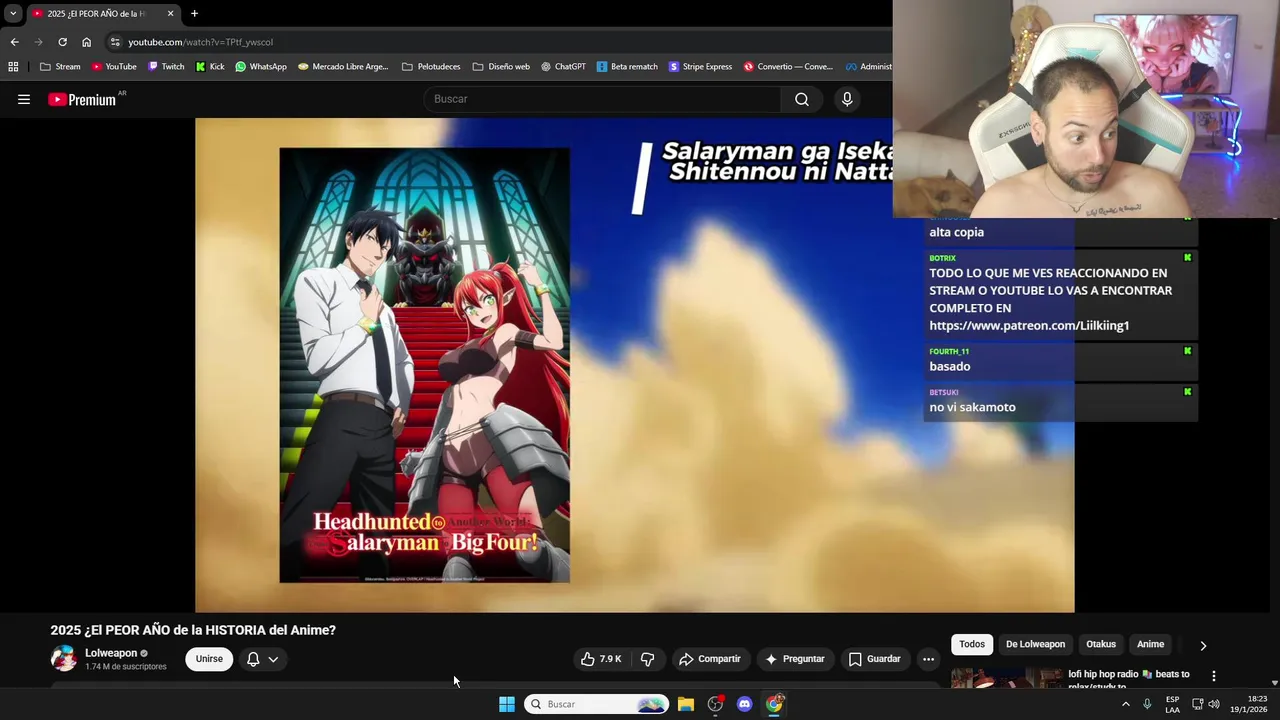The width and height of the screenshot is (1280, 720).
Task: Switch to Chrome in the taskbar
Action: coord(774,704)
